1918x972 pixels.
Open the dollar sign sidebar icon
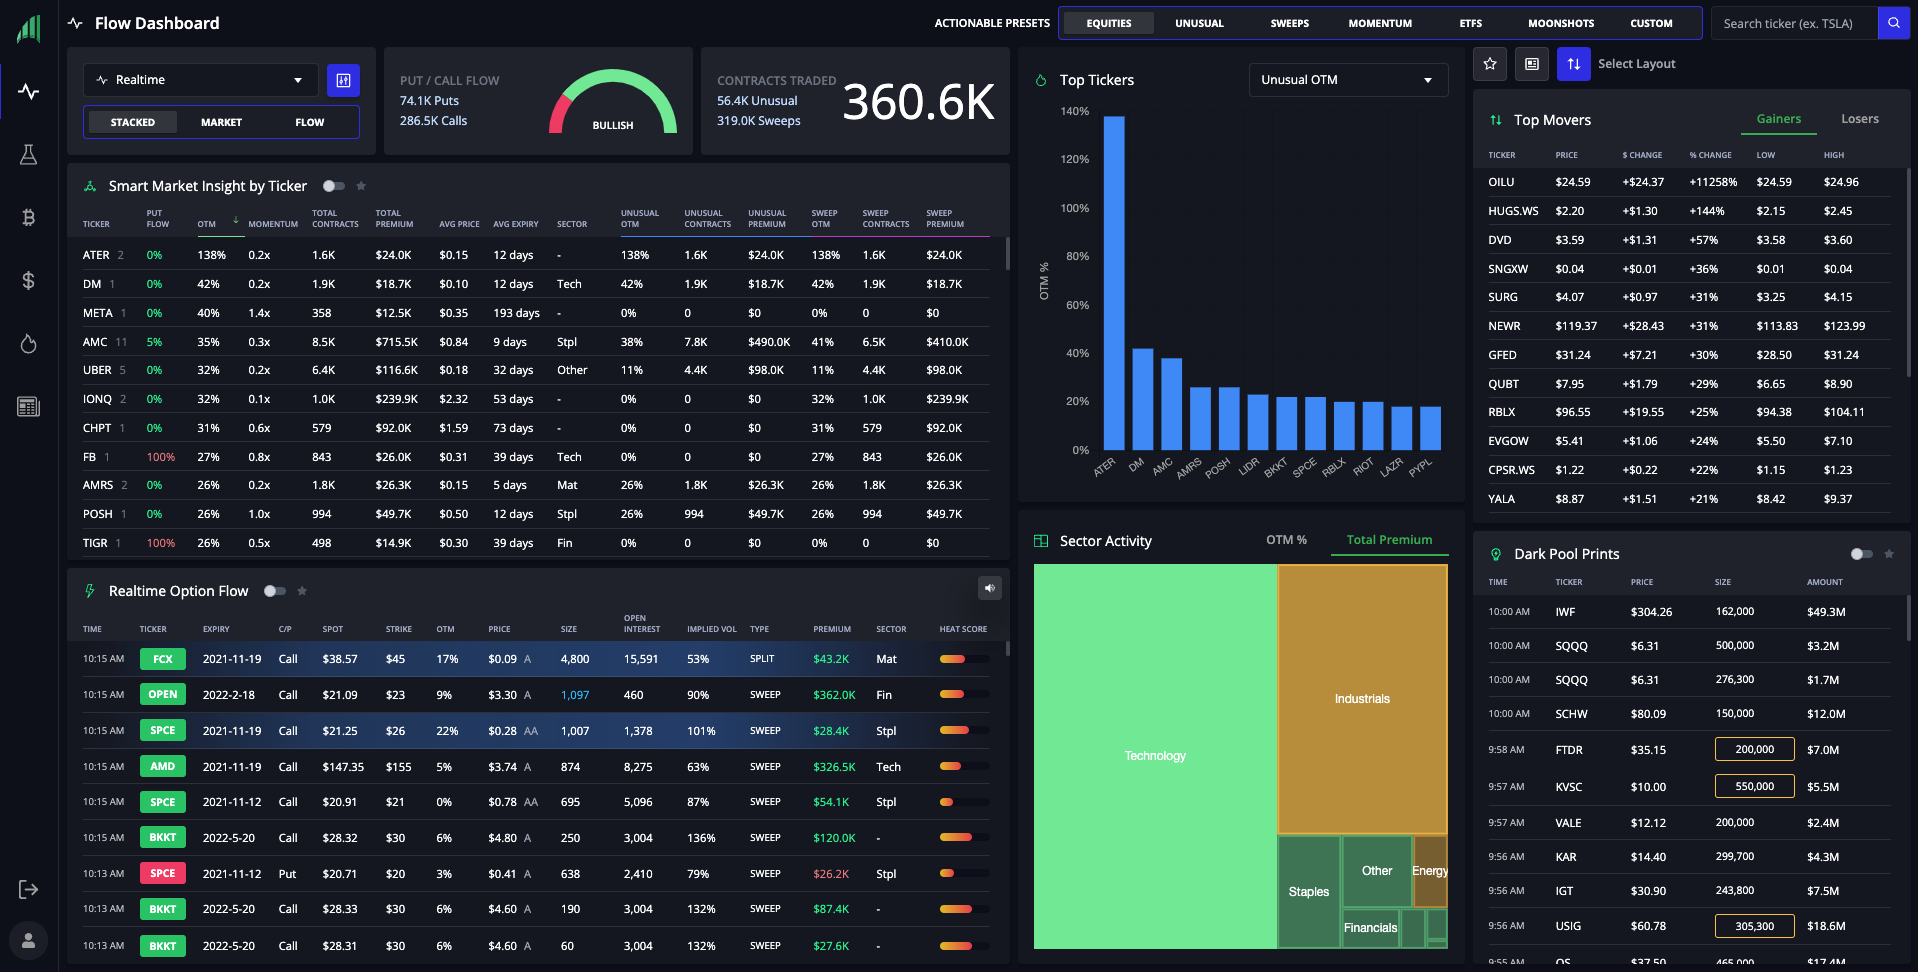28,280
